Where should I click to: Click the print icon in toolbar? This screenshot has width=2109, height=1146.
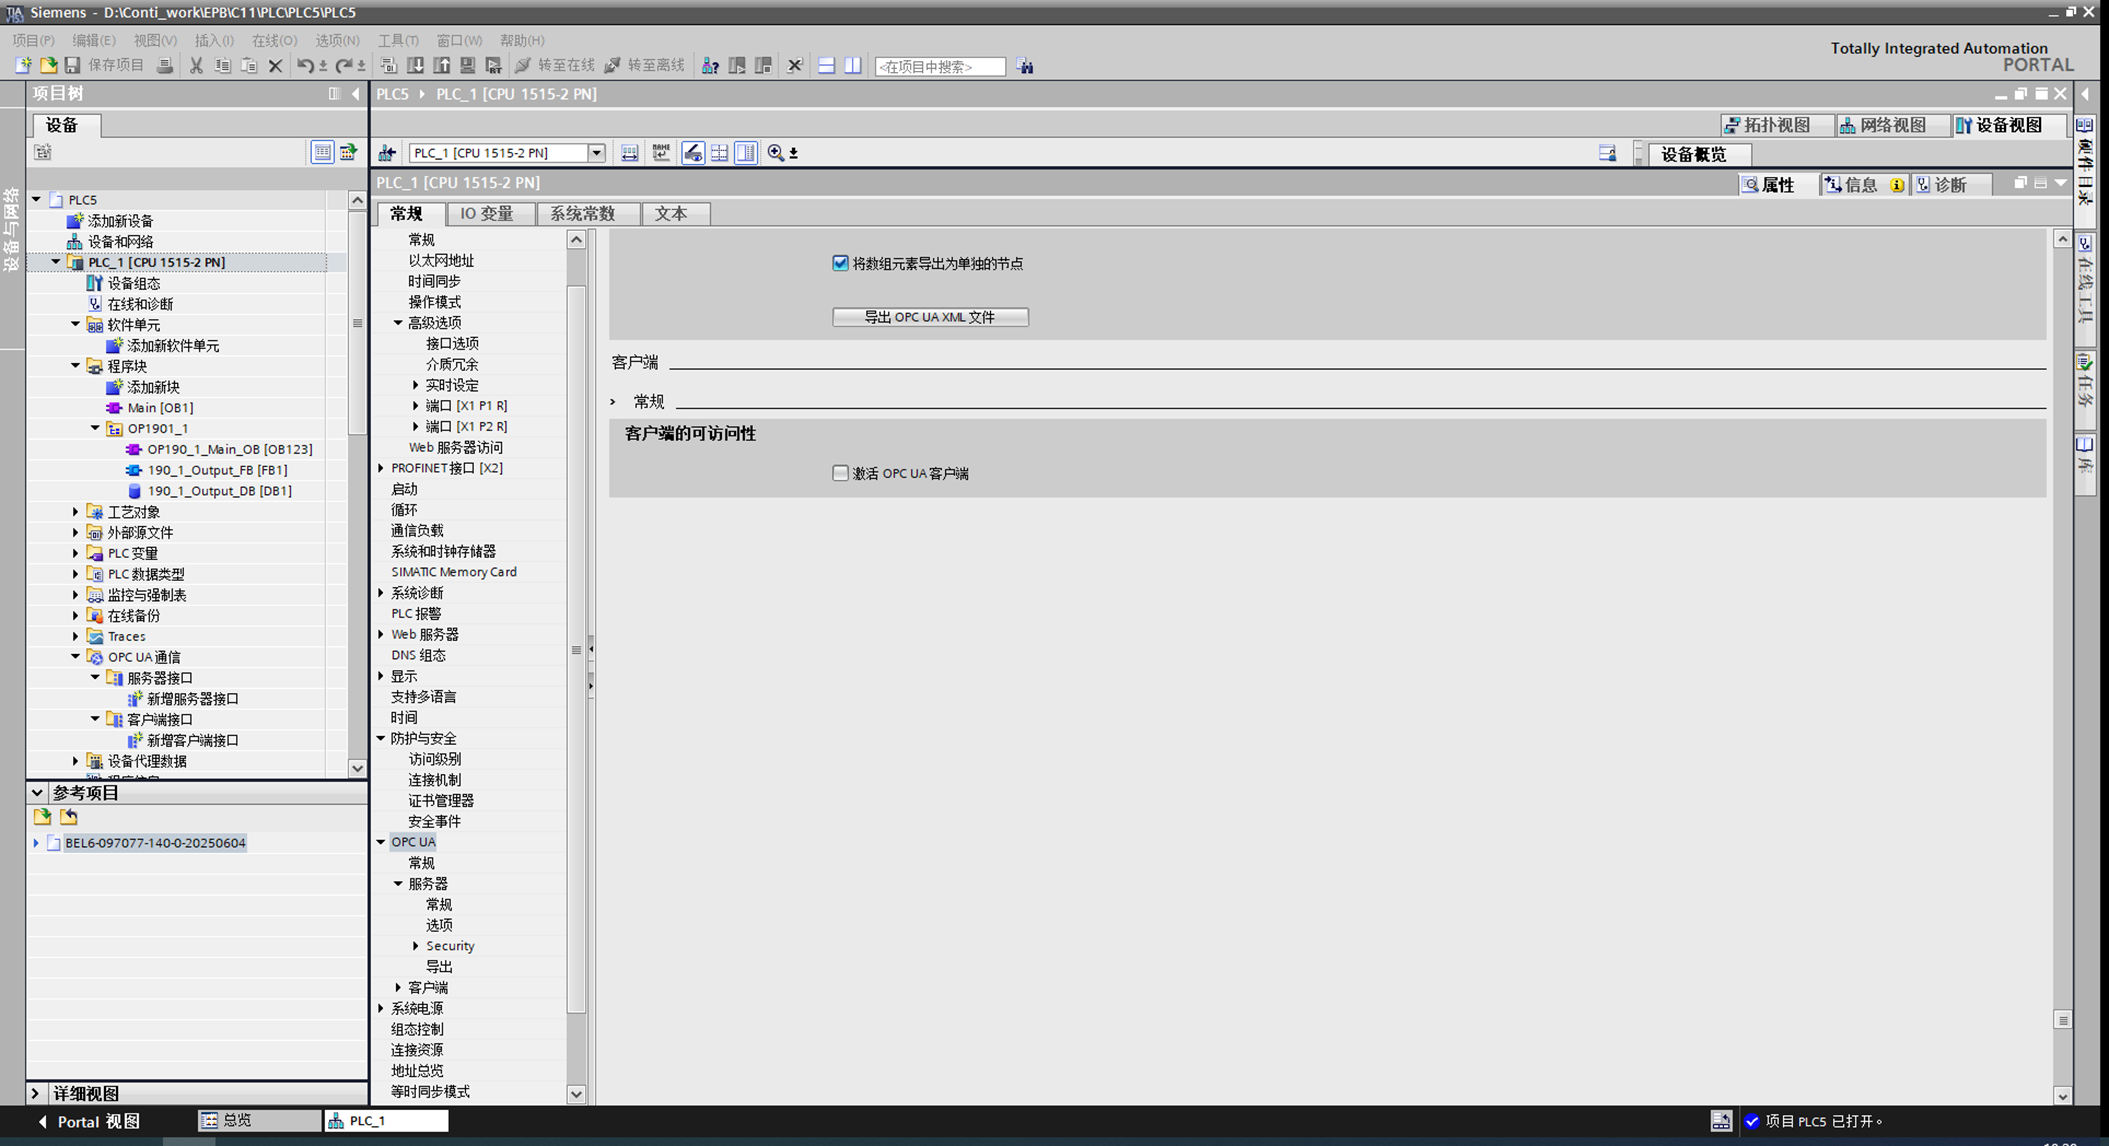pyautogui.click(x=164, y=66)
